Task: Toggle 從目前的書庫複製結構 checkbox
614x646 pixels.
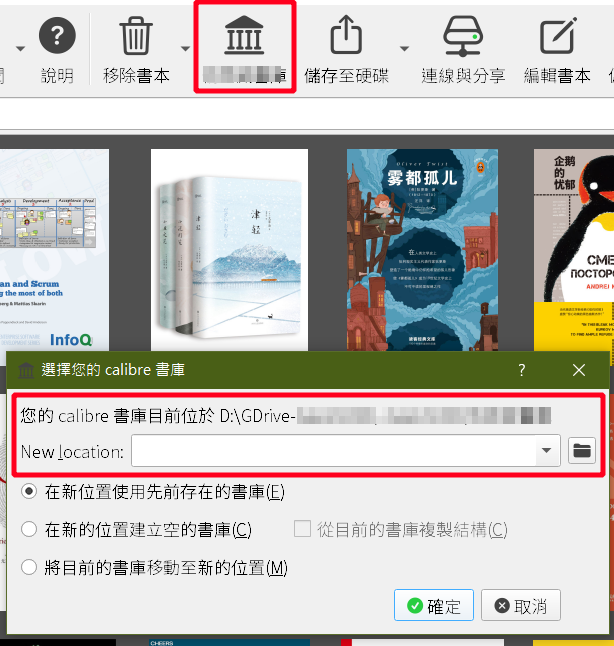Action: coord(301,530)
